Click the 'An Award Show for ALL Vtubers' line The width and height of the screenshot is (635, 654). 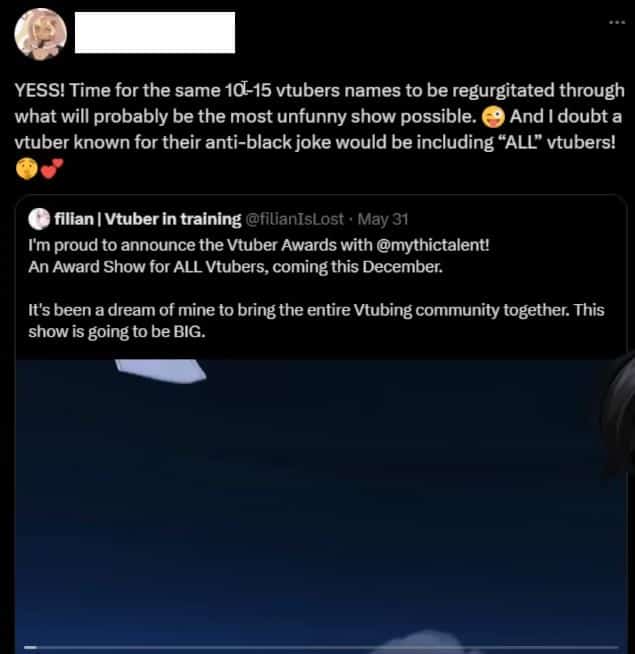[235, 267]
